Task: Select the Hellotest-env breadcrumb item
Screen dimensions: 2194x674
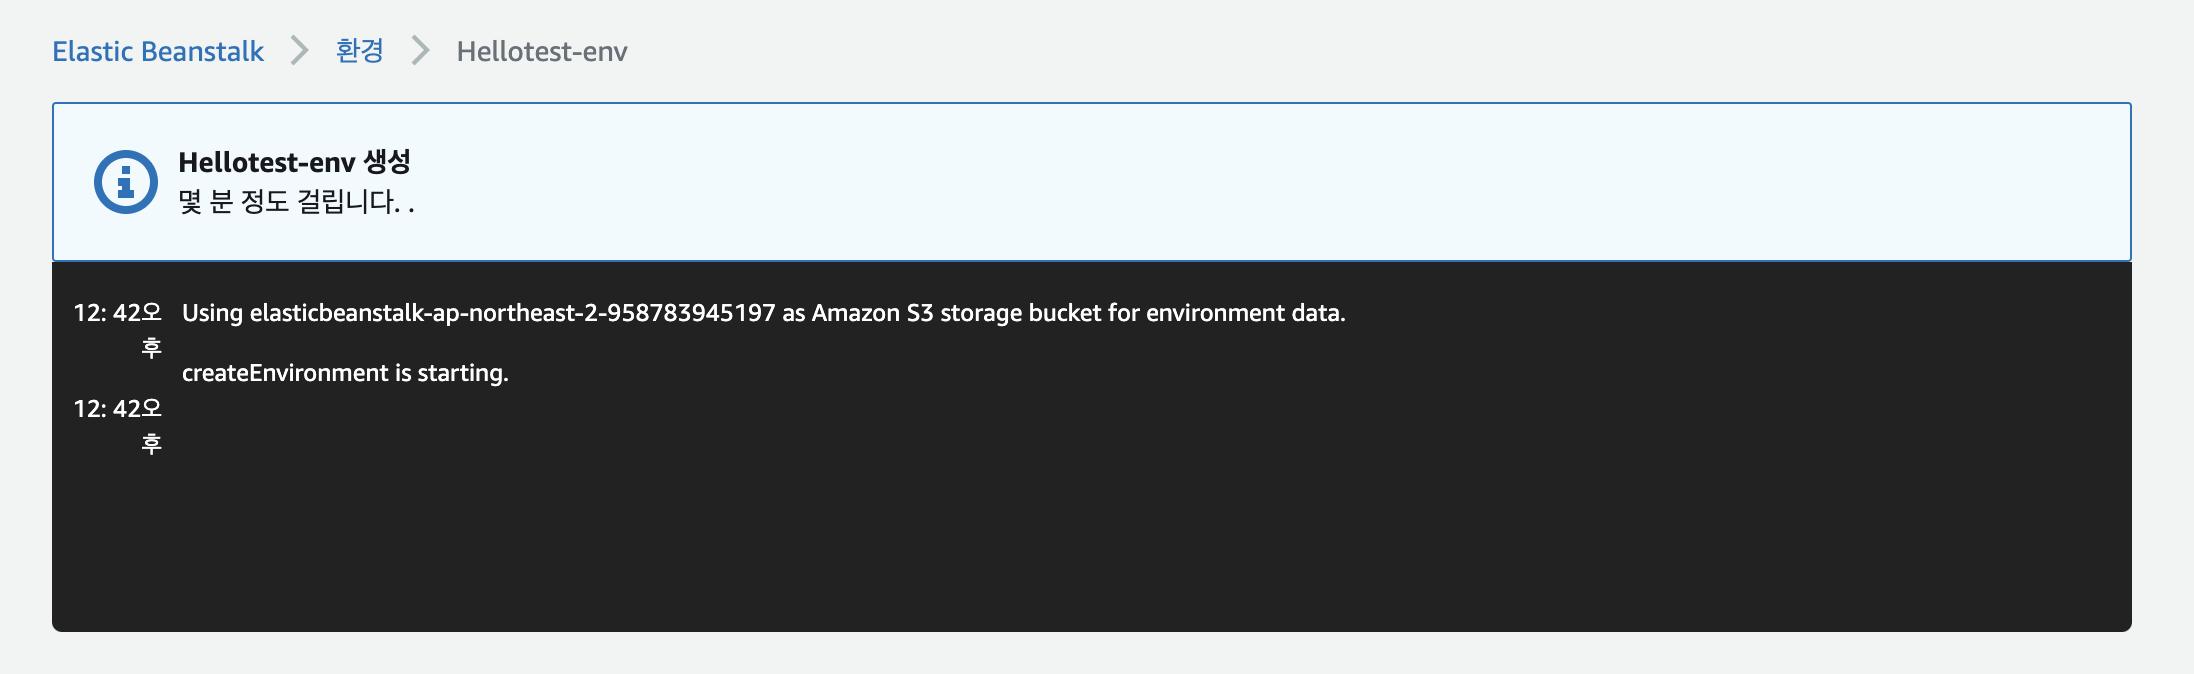Action: [x=542, y=51]
